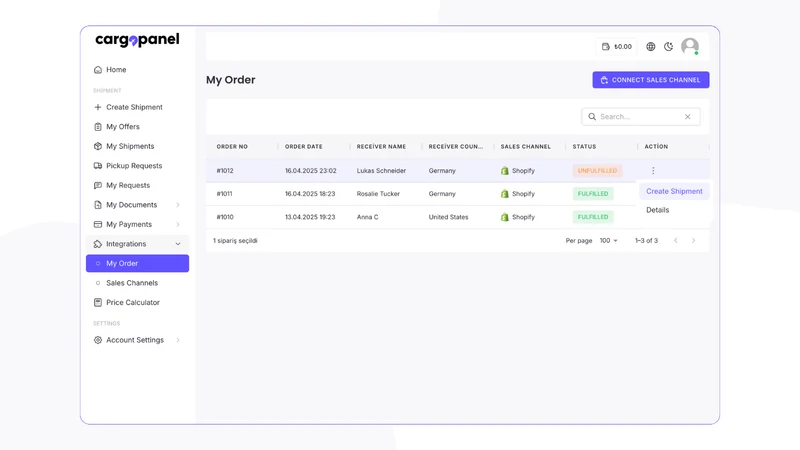Open the wallet balance $0.00

pyautogui.click(x=616, y=46)
